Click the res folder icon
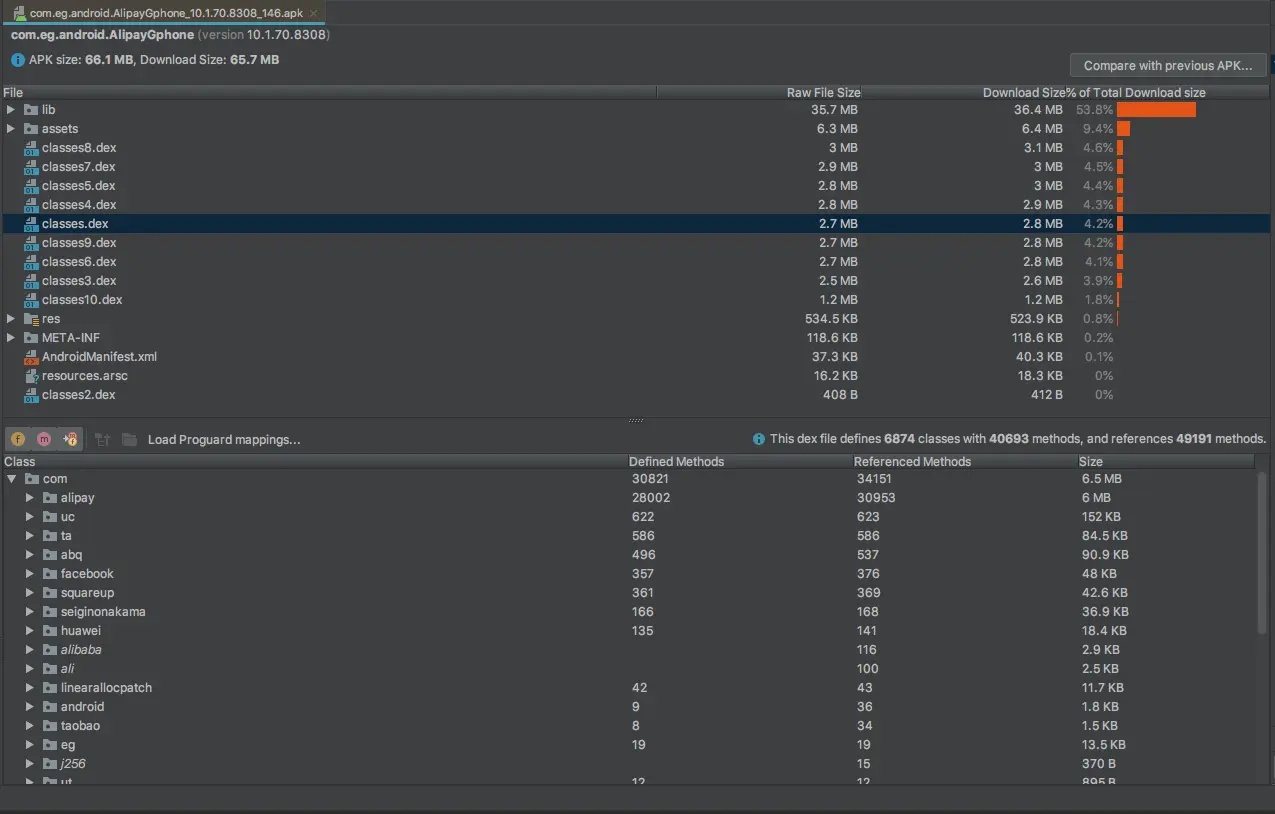This screenshot has width=1275, height=814. click(31, 319)
